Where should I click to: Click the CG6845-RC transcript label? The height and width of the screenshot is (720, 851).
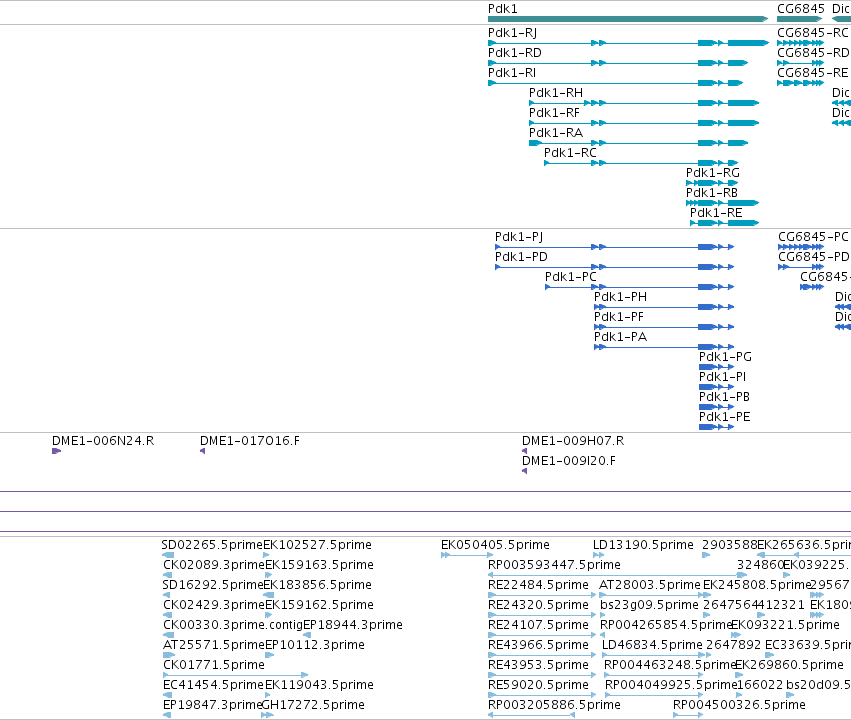tap(812, 33)
